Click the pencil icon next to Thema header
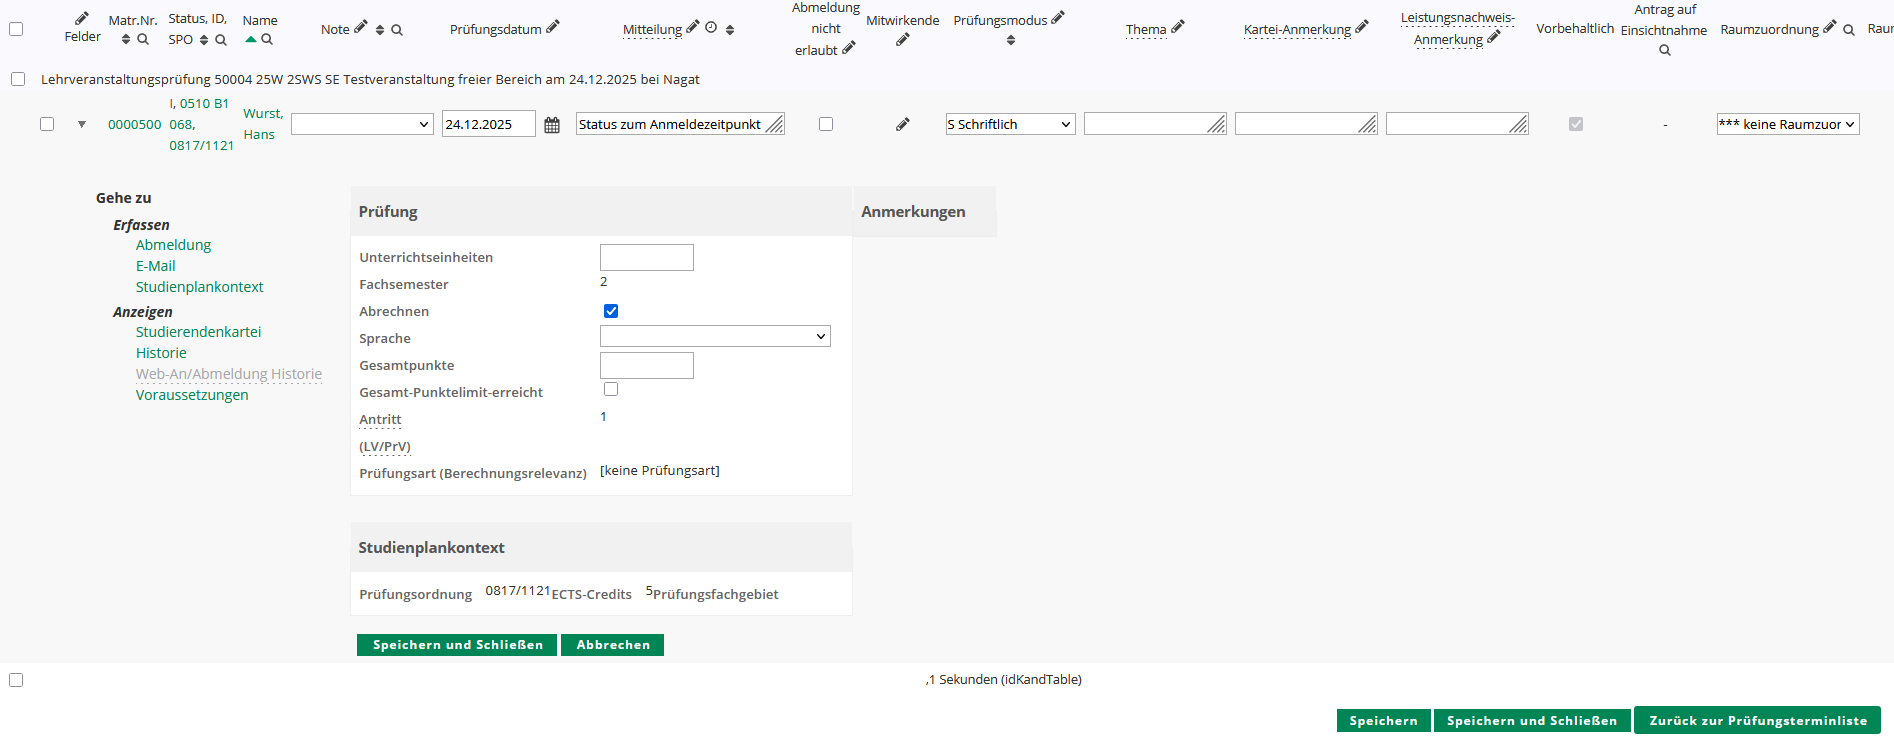 (1178, 28)
